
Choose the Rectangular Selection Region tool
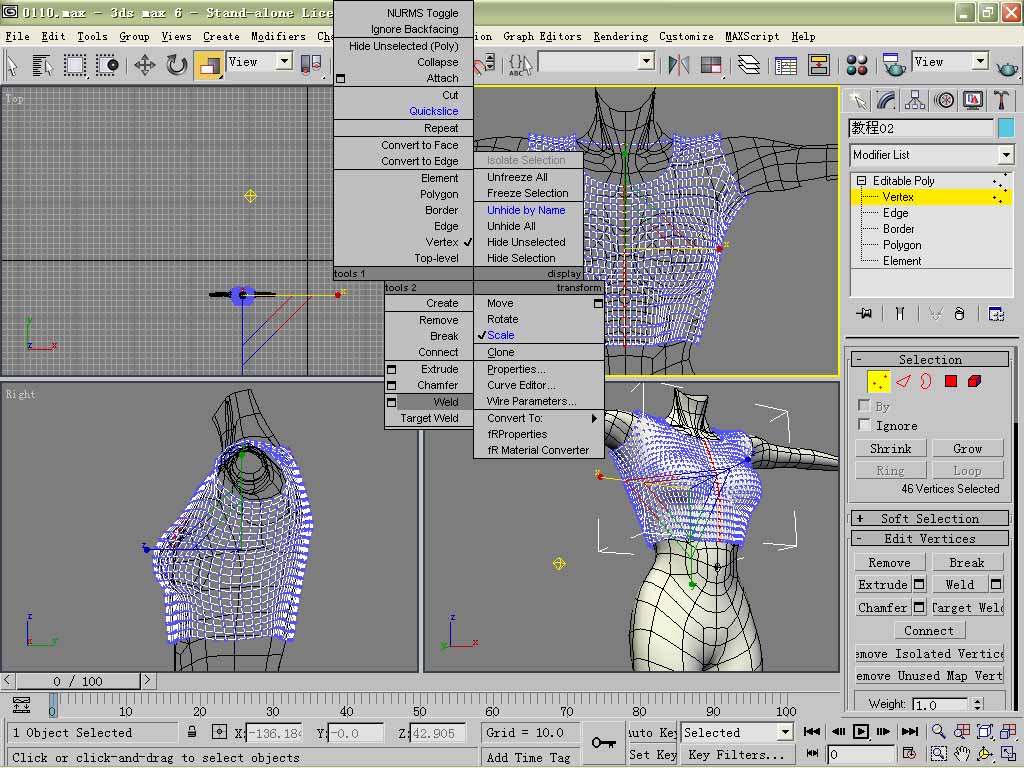click(x=74, y=65)
